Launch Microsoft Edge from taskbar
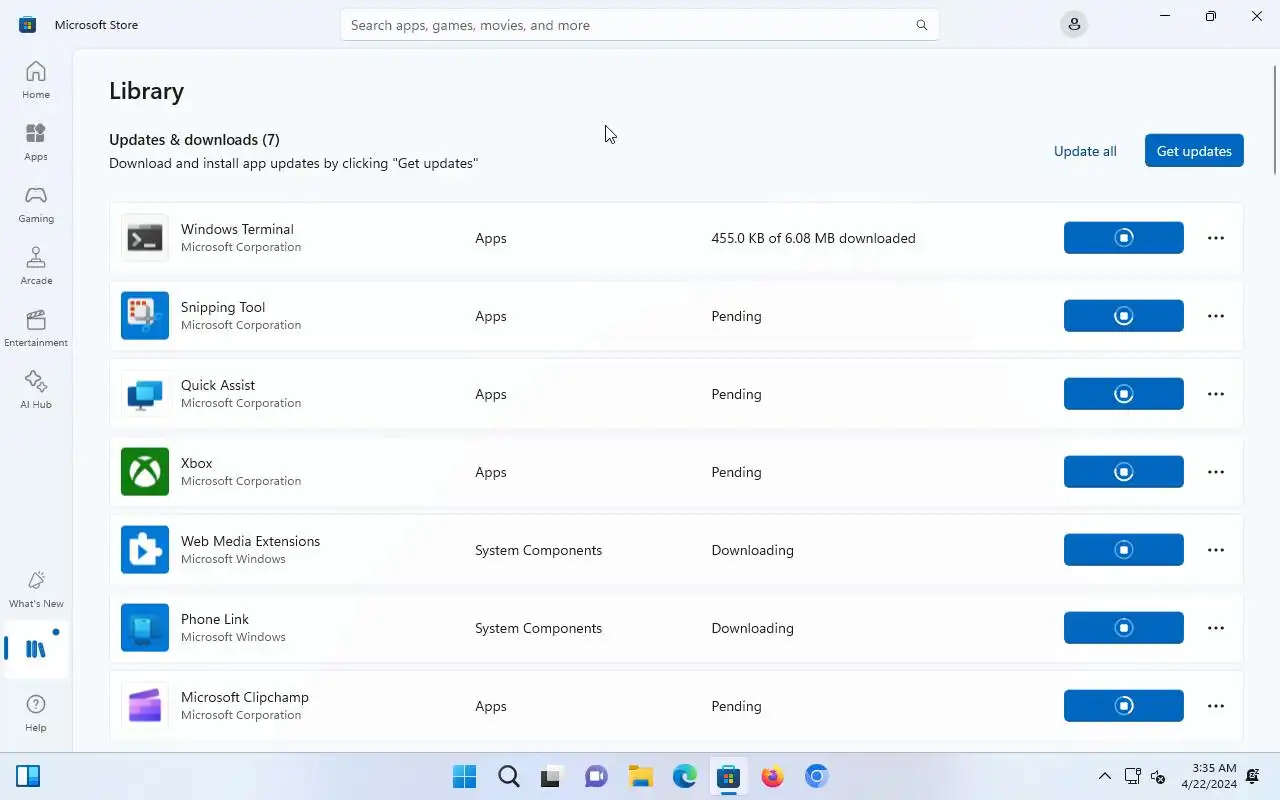1280x800 pixels. pos(684,776)
